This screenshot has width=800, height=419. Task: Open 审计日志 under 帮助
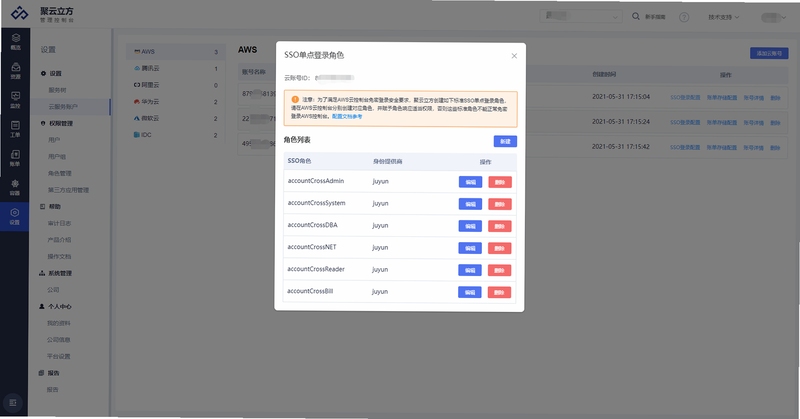tap(59, 223)
